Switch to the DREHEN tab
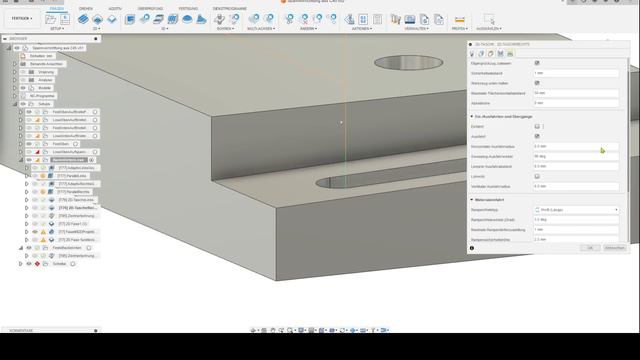Screen dimensions: 640x360 click(x=85, y=9)
